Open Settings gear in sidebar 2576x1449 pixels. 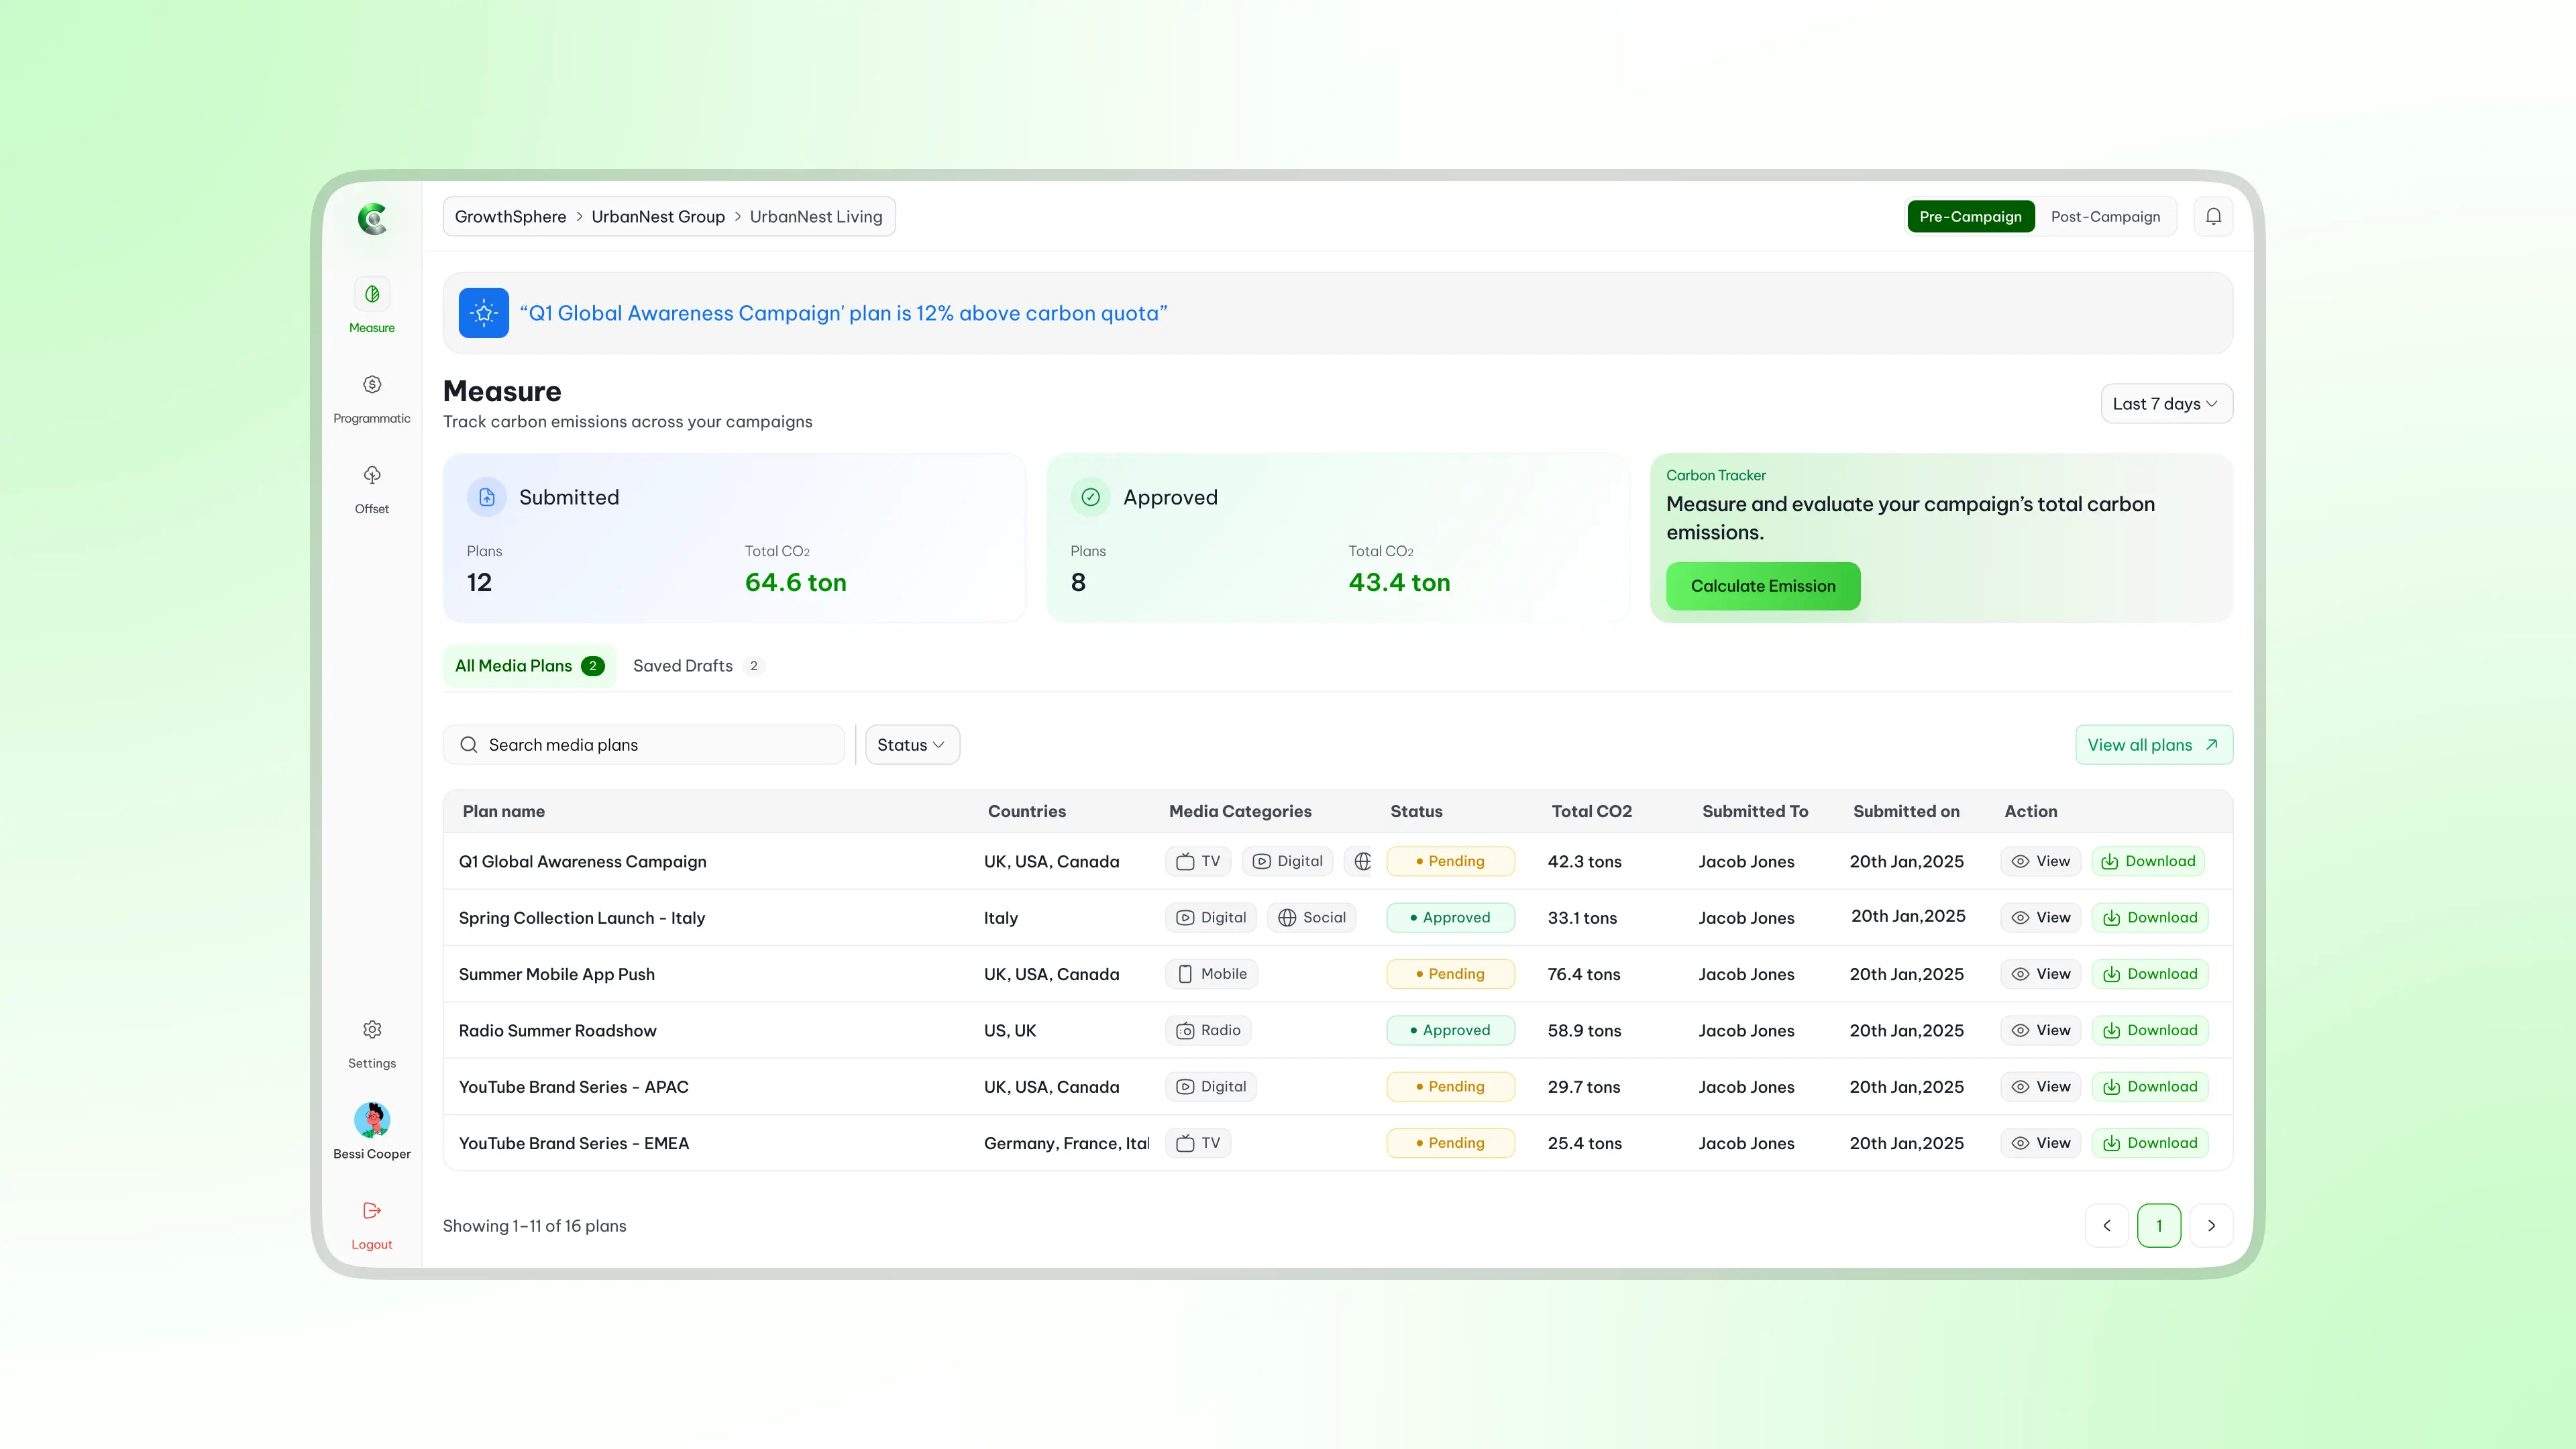click(372, 1030)
